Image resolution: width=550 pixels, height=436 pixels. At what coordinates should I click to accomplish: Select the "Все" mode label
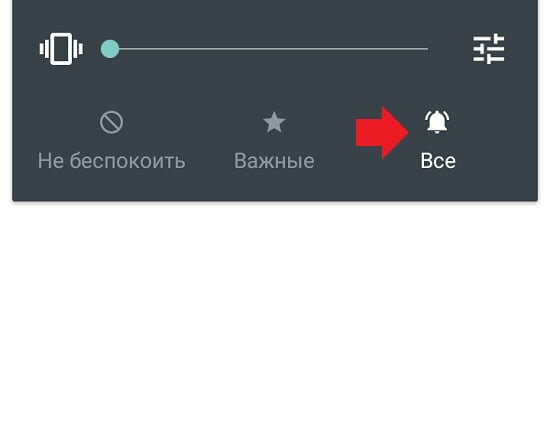pyautogui.click(x=438, y=161)
